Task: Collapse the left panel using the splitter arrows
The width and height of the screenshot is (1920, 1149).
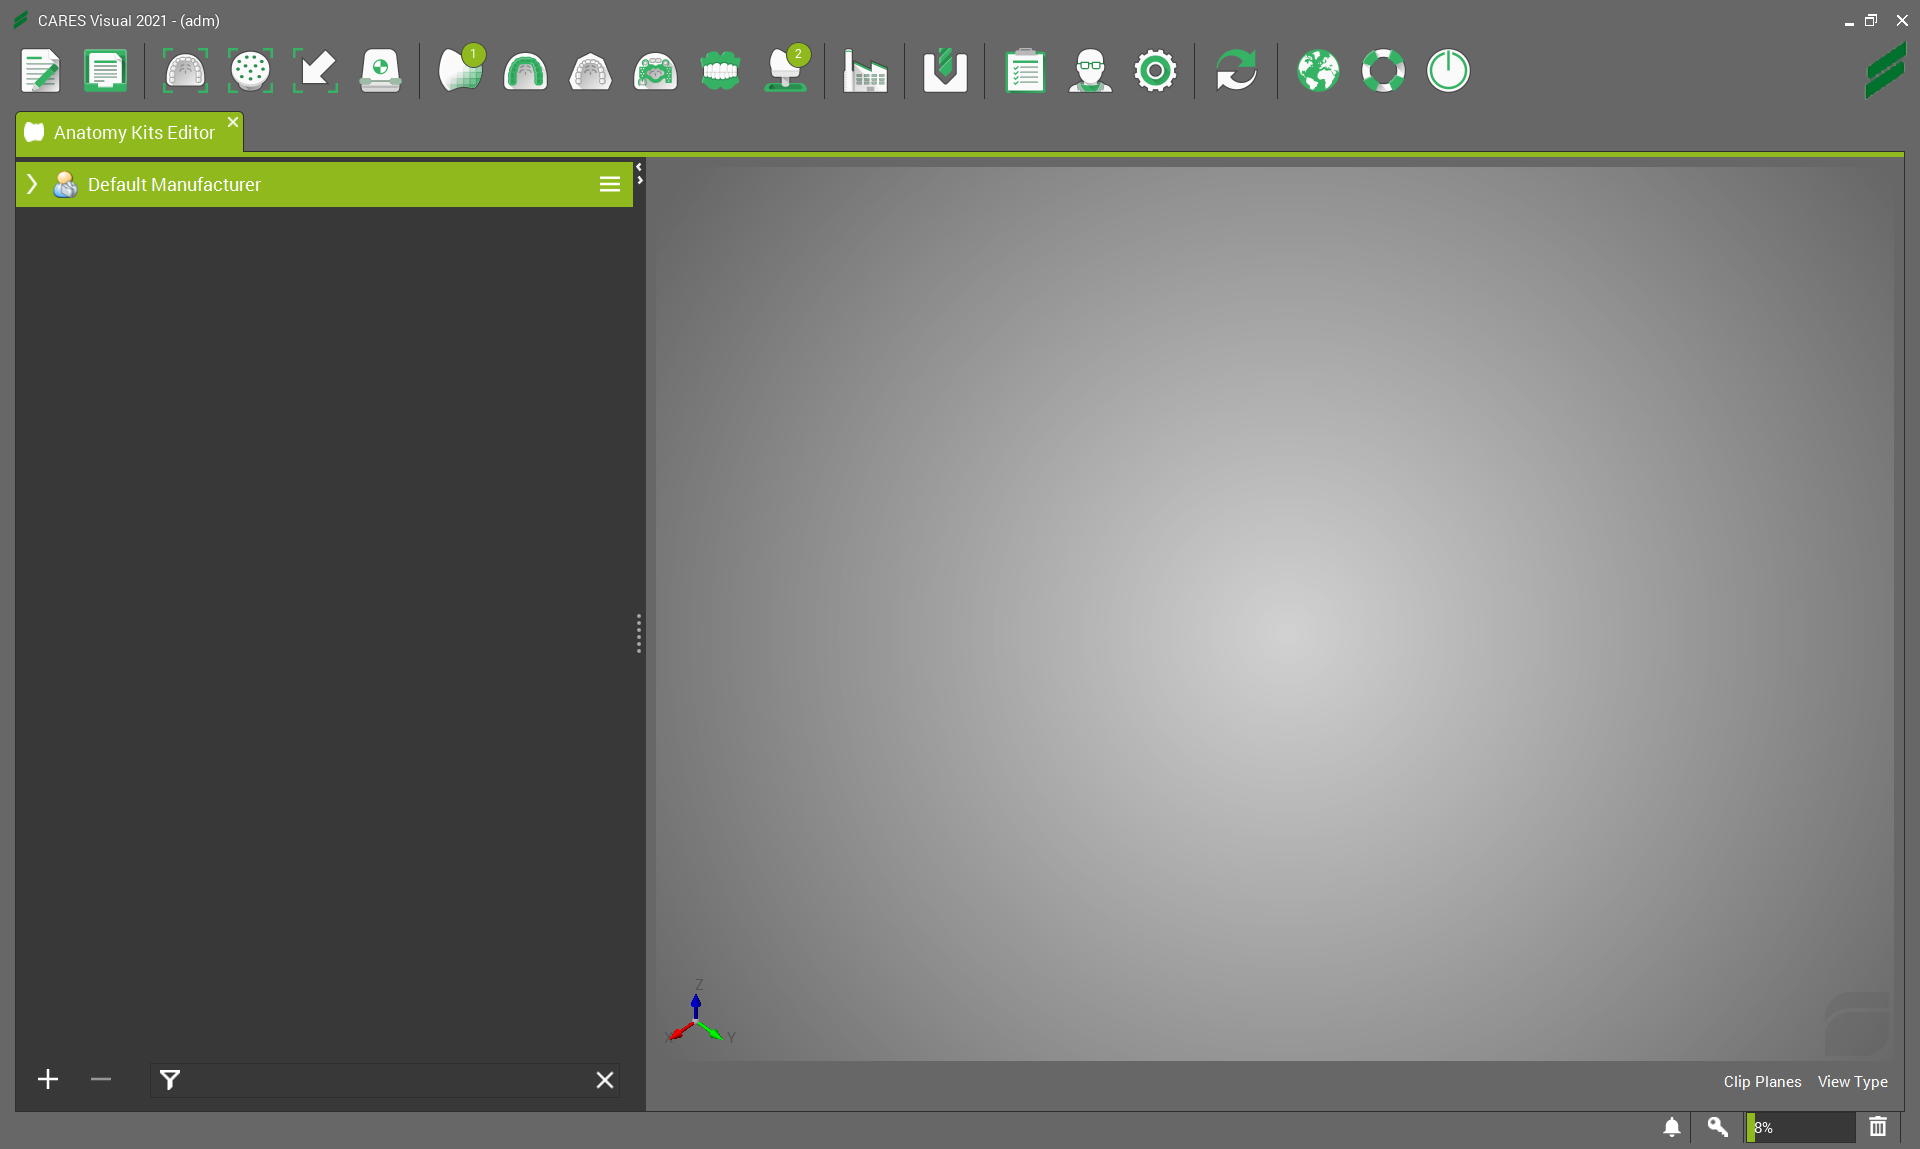Action: click(x=639, y=167)
